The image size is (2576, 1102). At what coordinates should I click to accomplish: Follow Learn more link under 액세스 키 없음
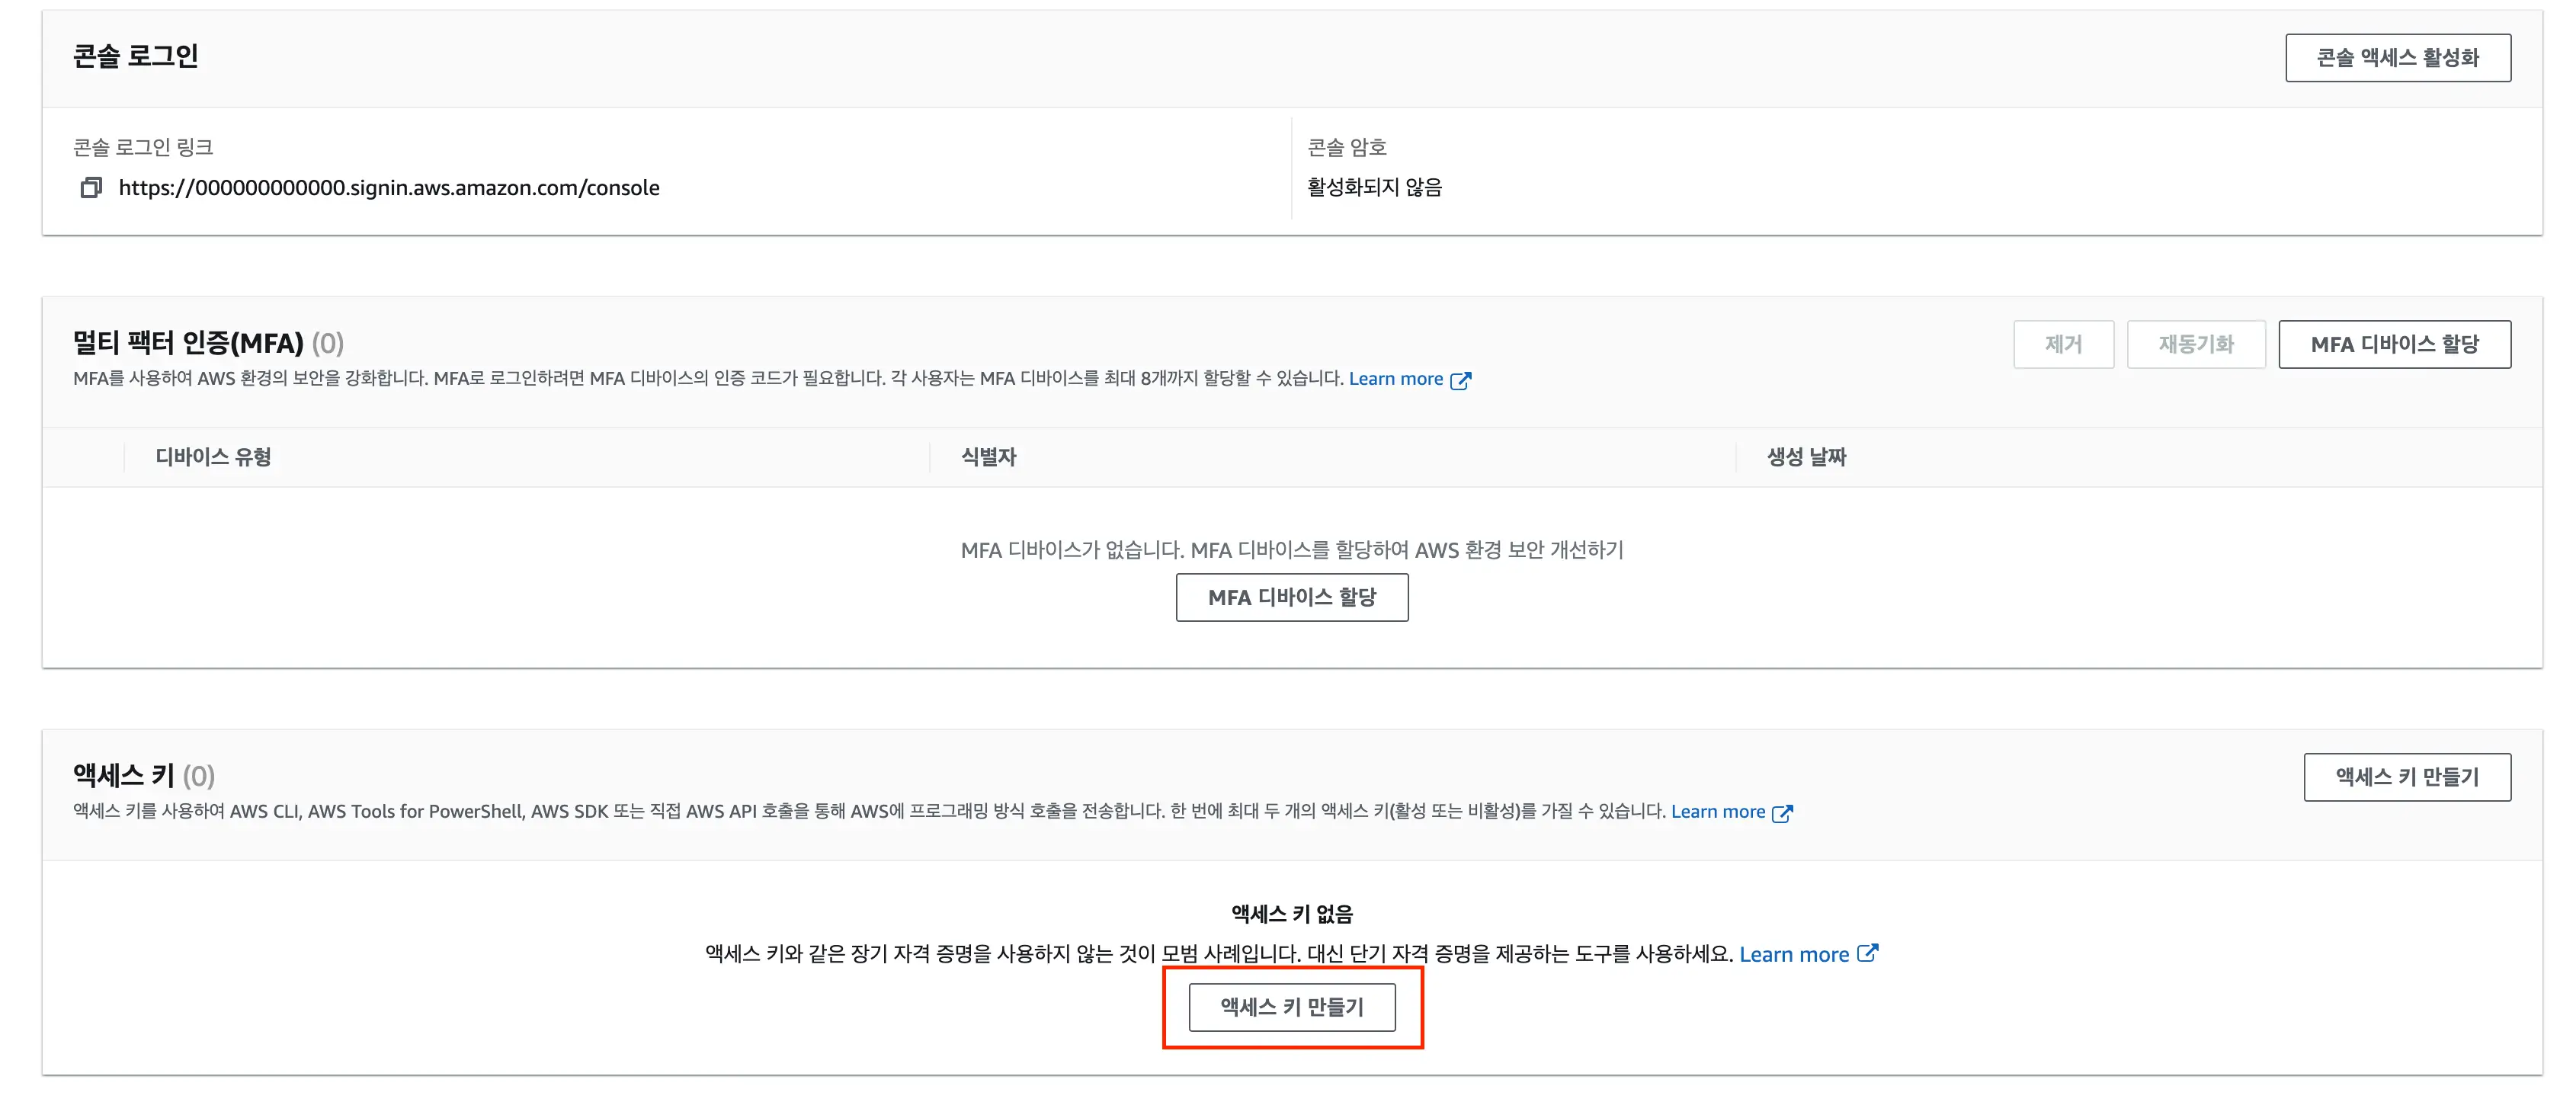(1793, 954)
